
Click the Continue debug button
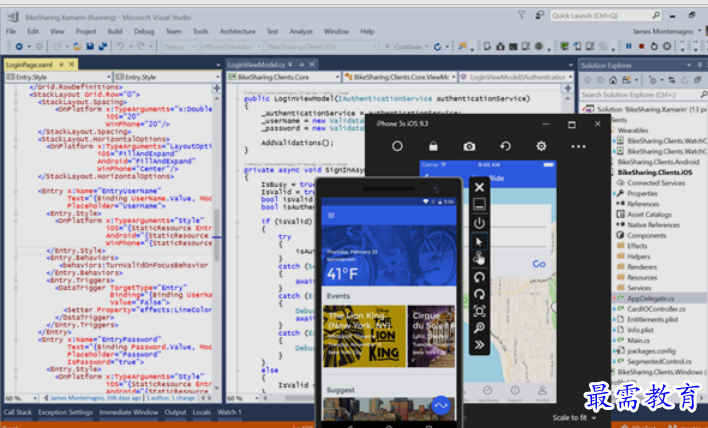click(403, 47)
